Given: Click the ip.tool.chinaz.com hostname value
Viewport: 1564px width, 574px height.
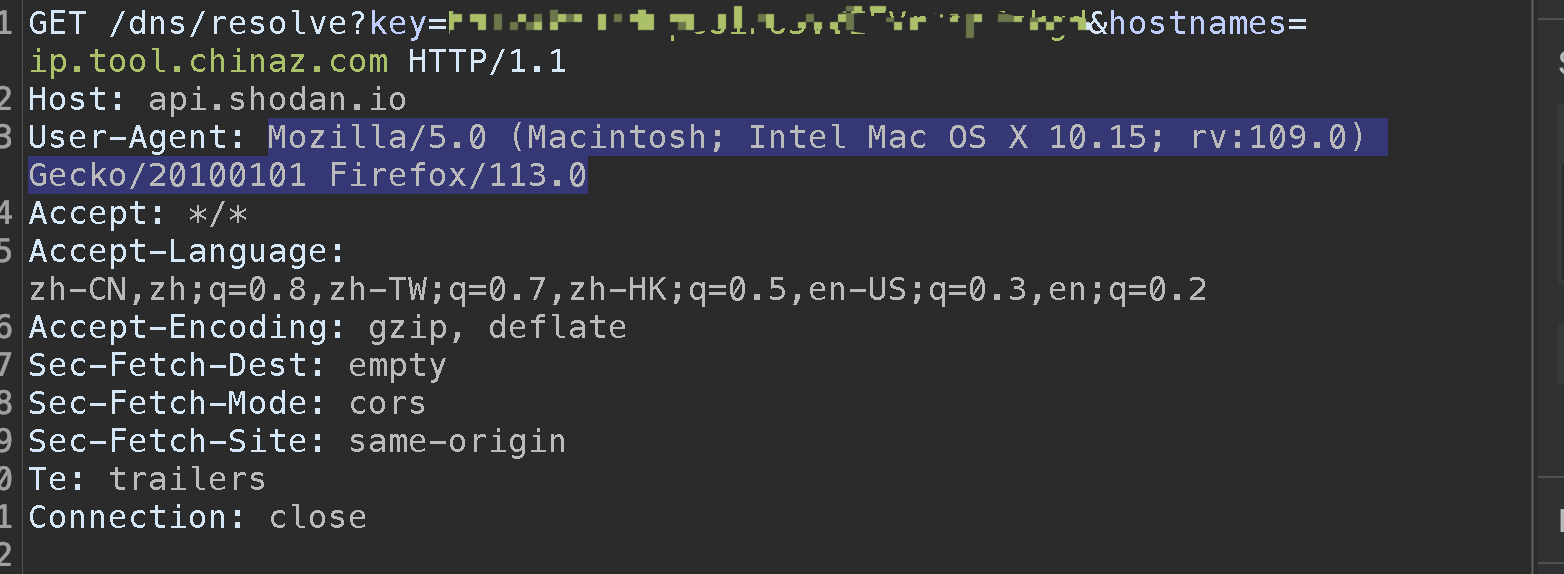Looking at the screenshot, I should pos(208,61).
